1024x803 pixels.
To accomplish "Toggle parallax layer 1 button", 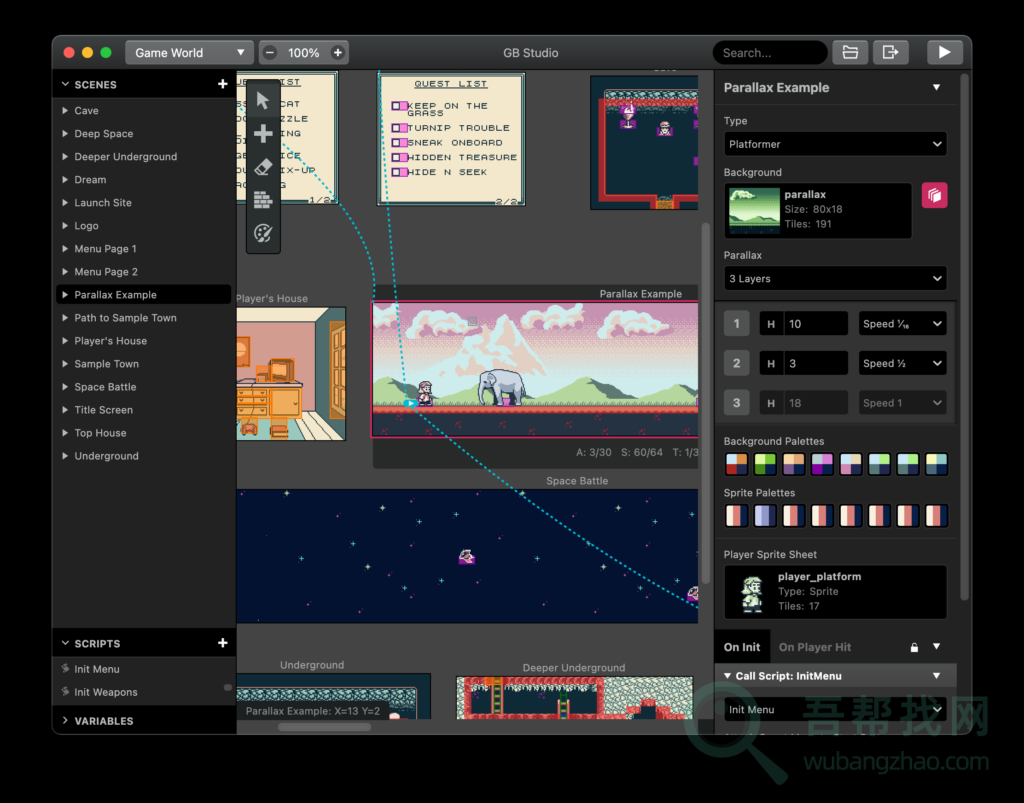I will tap(737, 324).
